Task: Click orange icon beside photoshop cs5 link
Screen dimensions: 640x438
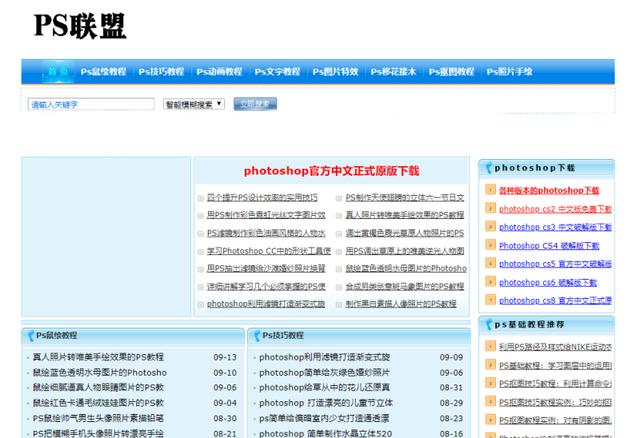Action: click(490, 263)
